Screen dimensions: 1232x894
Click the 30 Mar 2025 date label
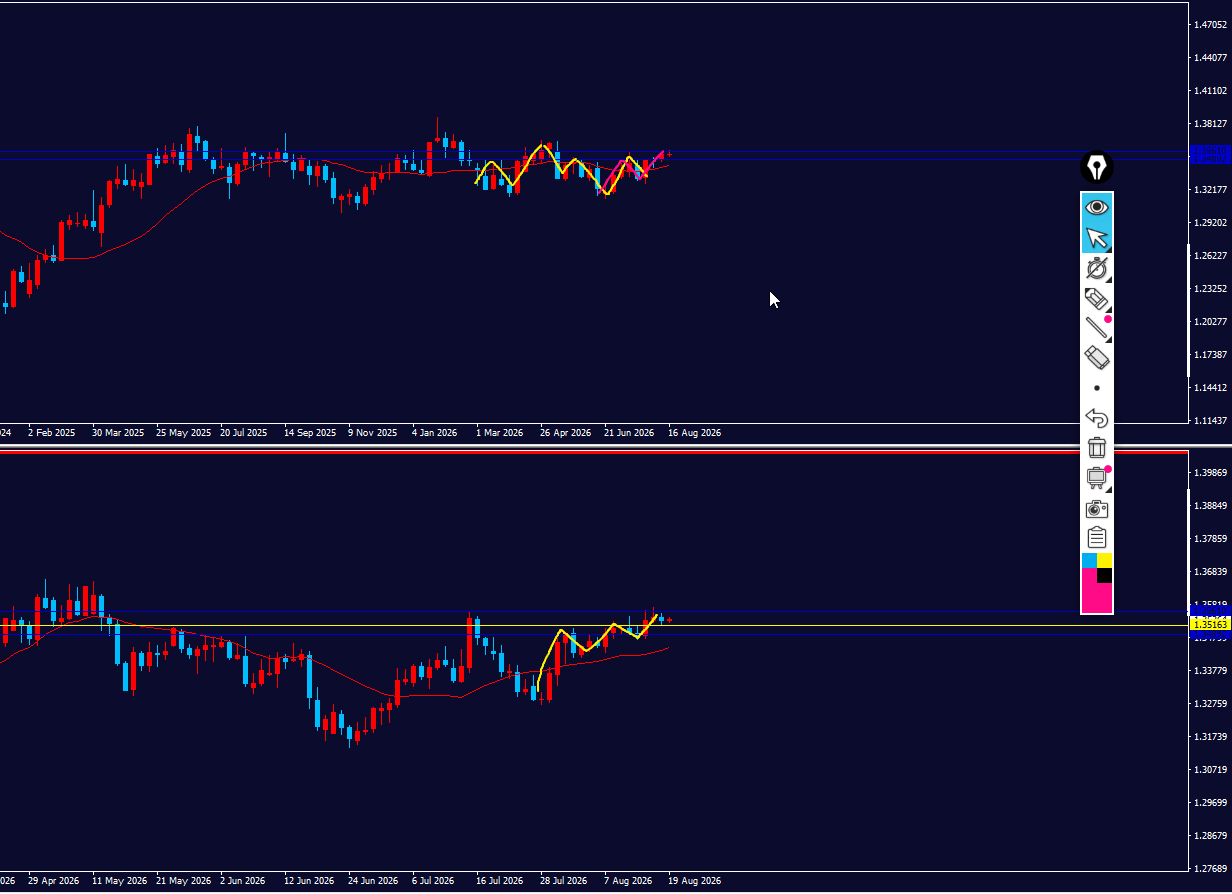119,433
